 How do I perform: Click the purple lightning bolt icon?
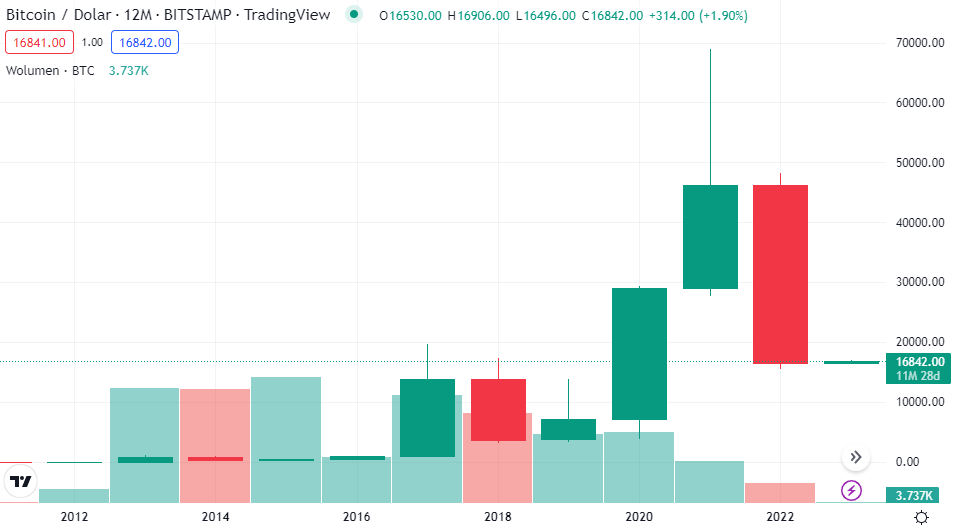click(851, 490)
